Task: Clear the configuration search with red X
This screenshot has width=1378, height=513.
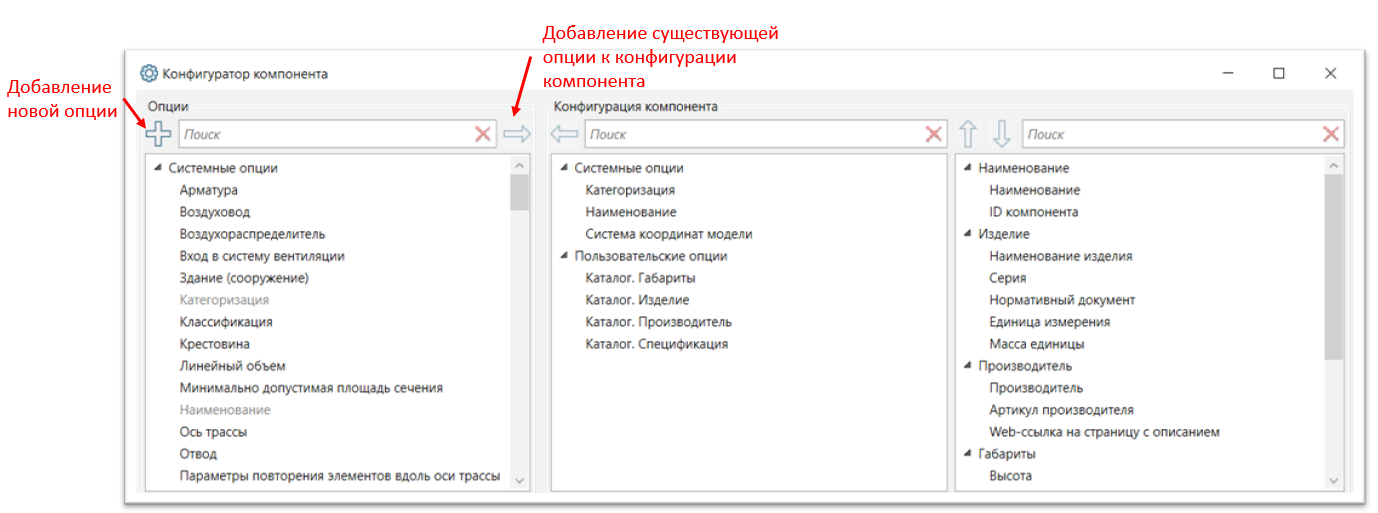Action: coord(933,134)
